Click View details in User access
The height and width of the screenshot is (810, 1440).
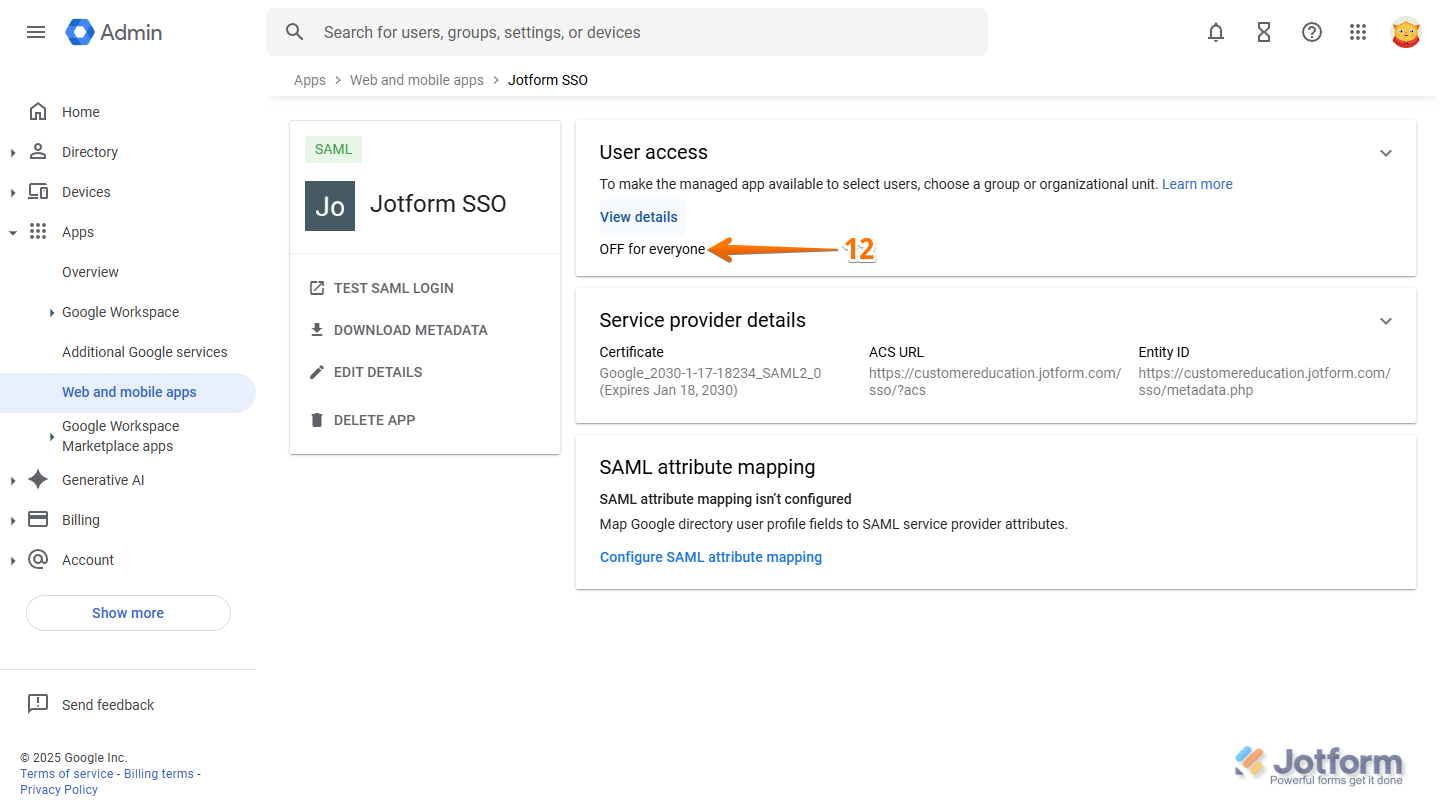(639, 217)
